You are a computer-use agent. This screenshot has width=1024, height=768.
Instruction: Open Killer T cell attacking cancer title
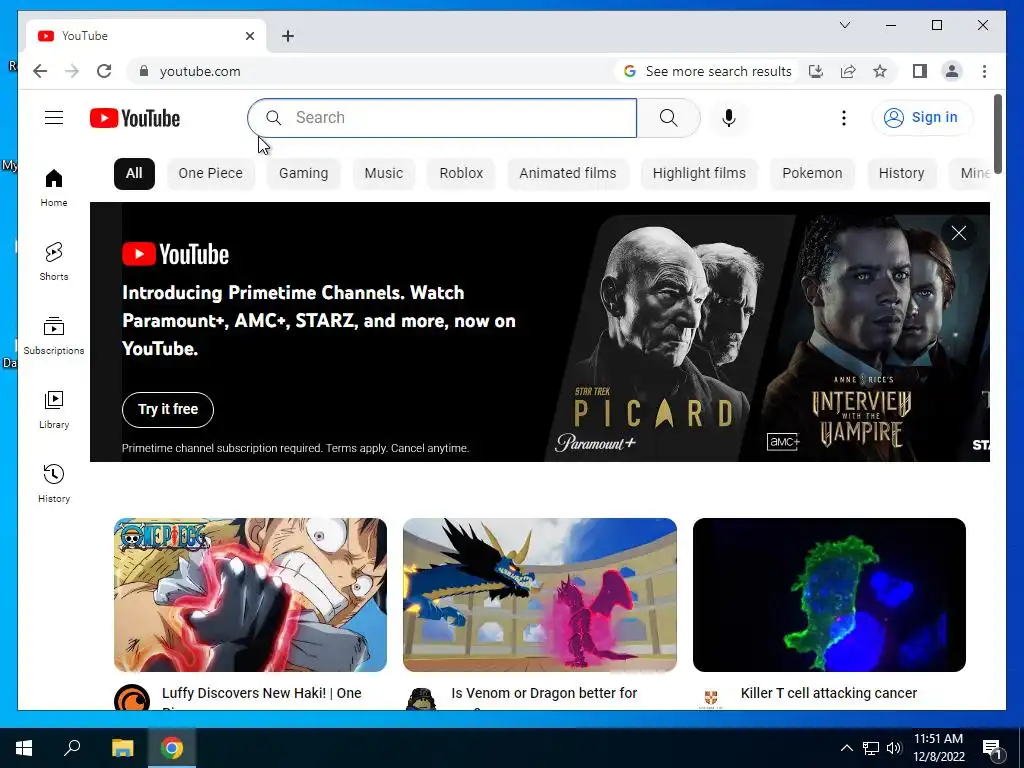(829, 694)
